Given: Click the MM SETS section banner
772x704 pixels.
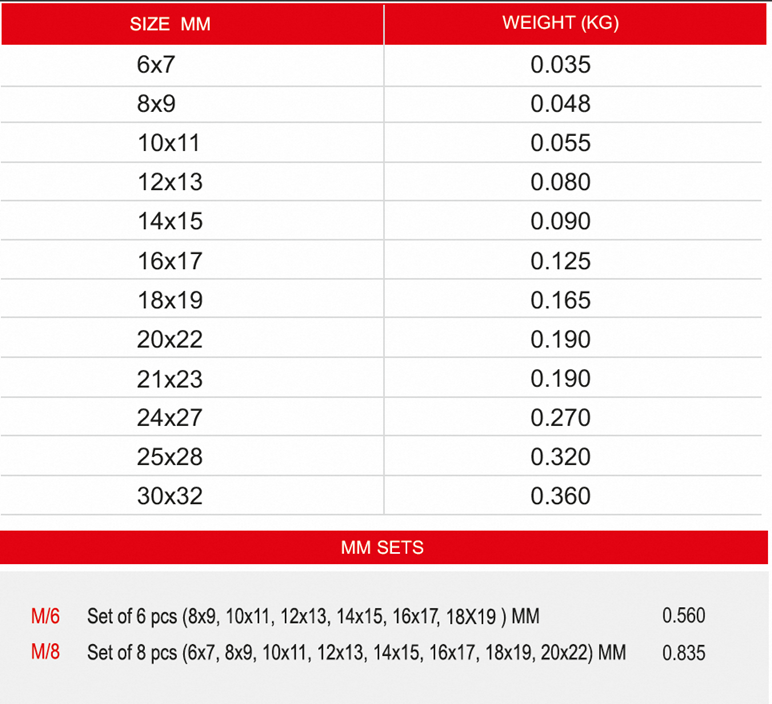Looking at the screenshot, I should pyautogui.click(x=384, y=547).
